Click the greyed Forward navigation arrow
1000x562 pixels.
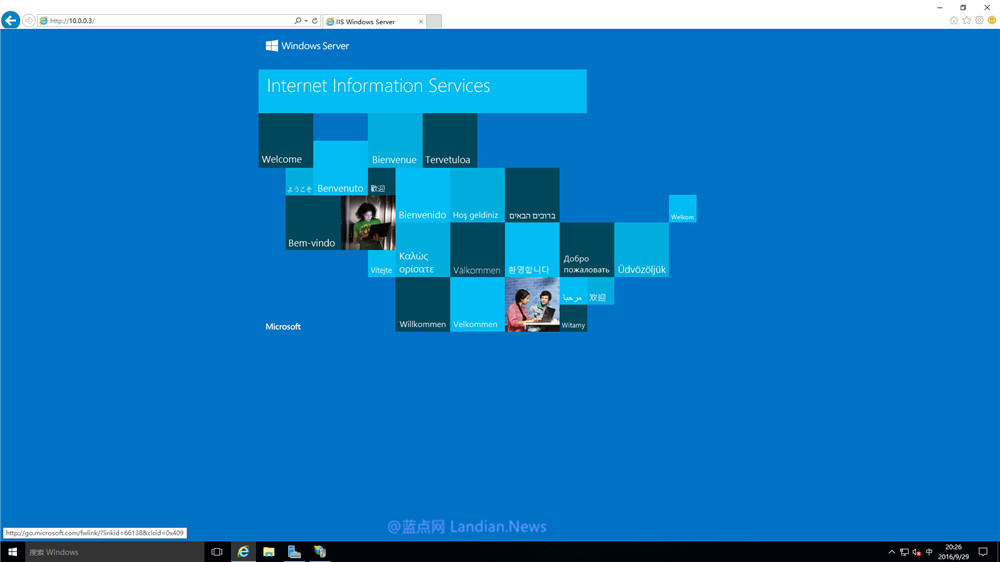(x=29, y=21)
